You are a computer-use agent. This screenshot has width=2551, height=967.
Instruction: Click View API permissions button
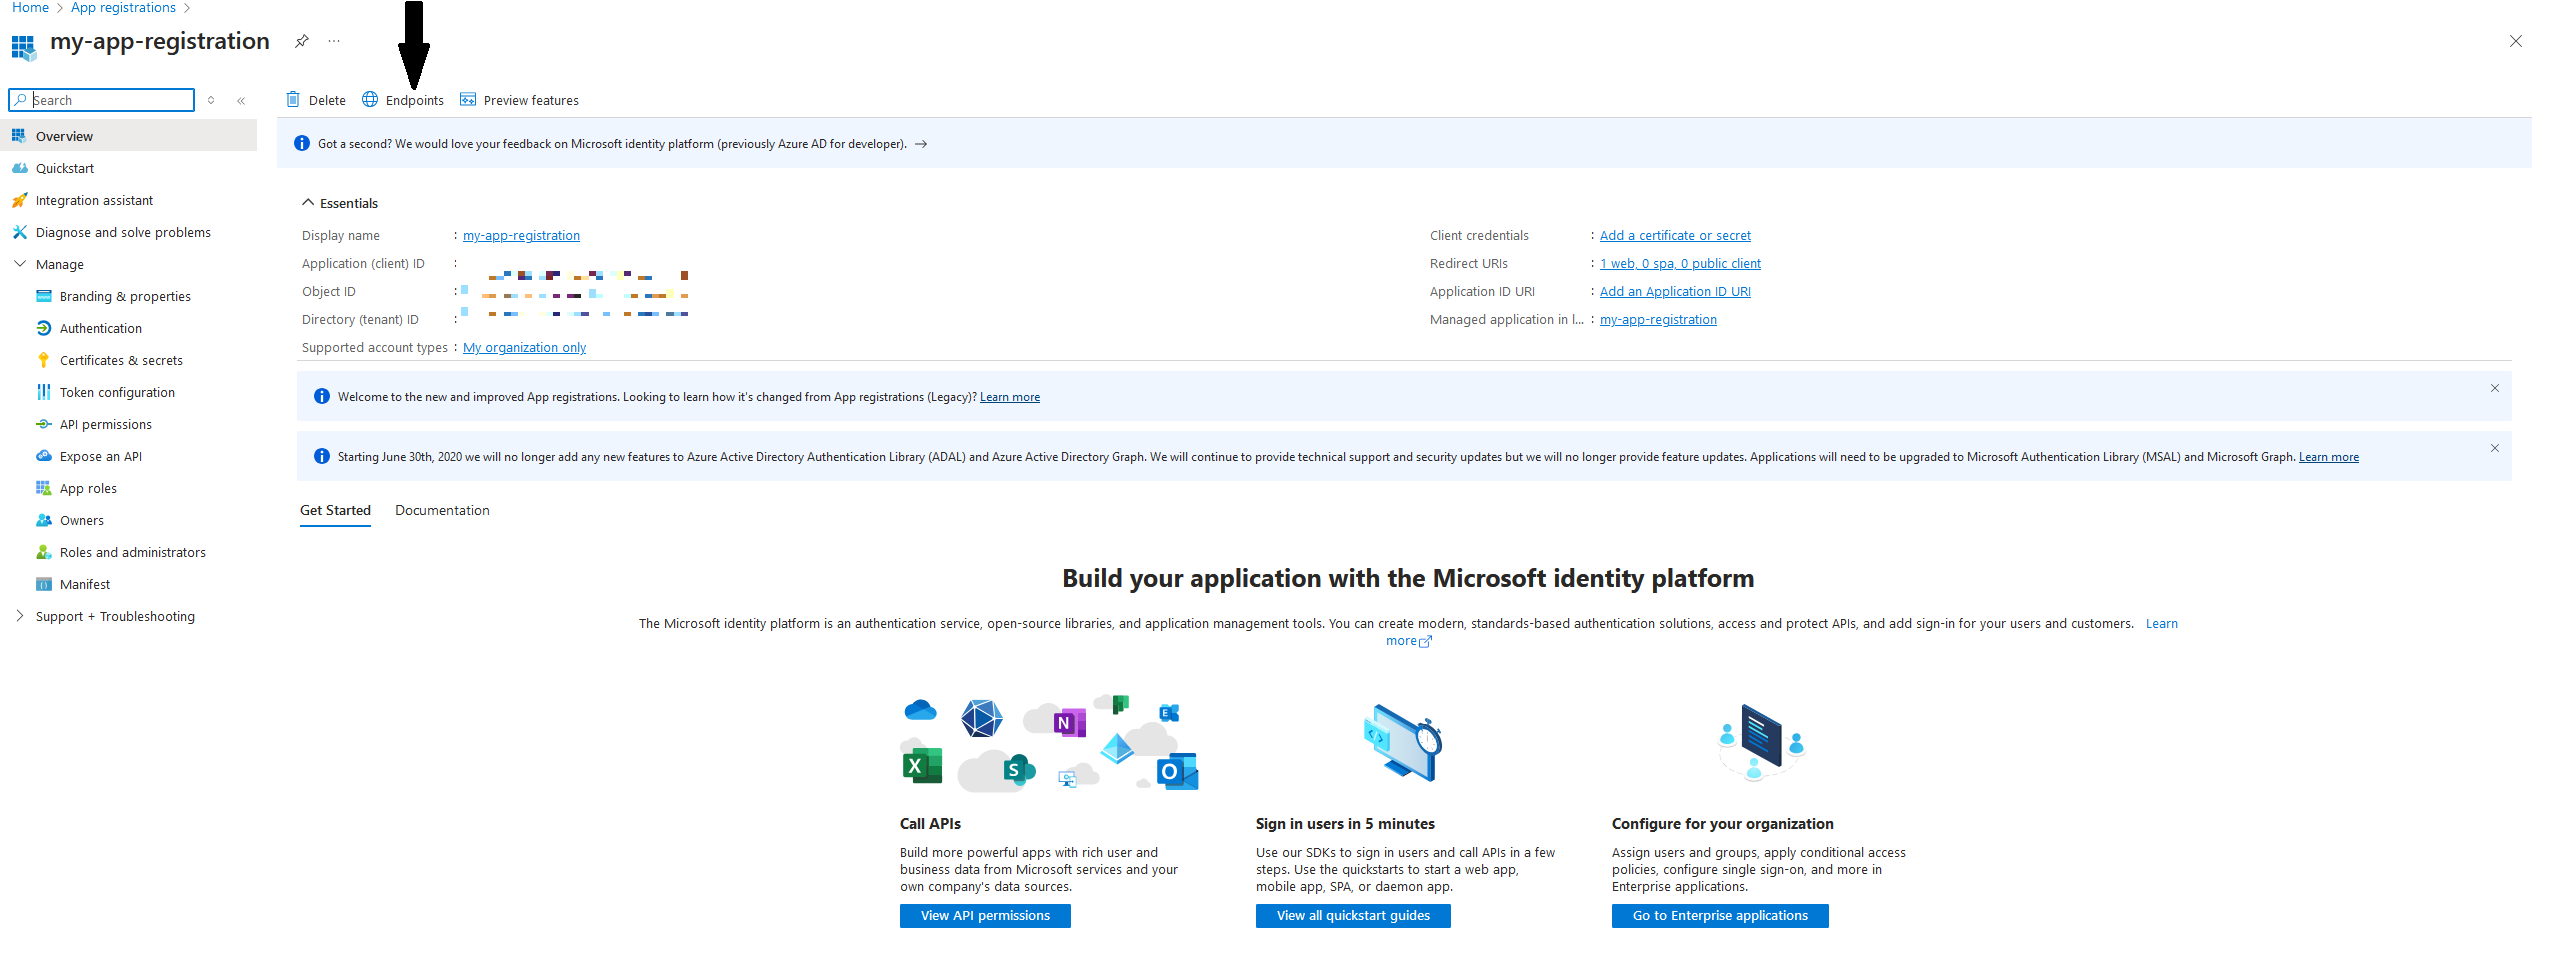click(x=985, y=916)
